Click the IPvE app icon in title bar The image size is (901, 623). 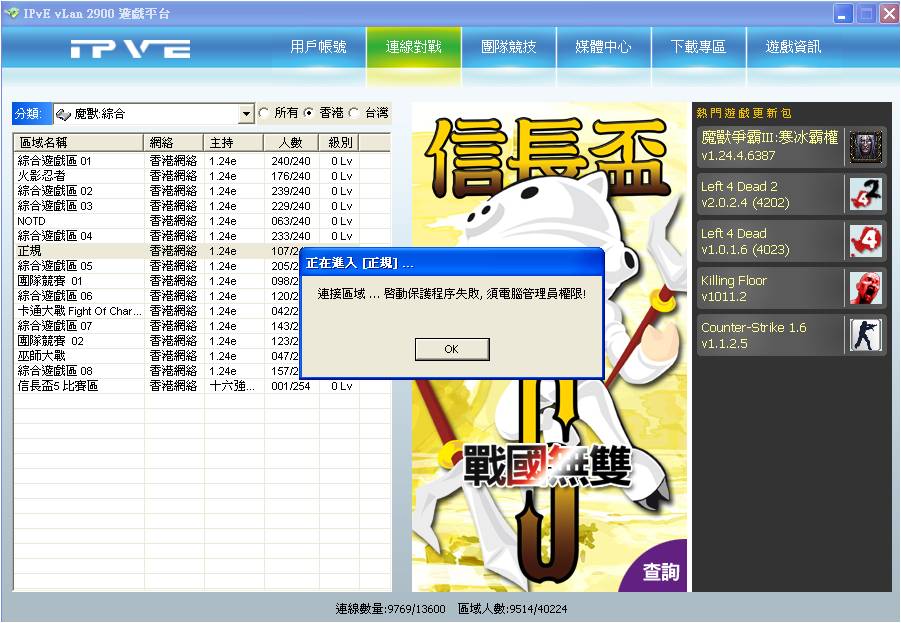point(11,13)
